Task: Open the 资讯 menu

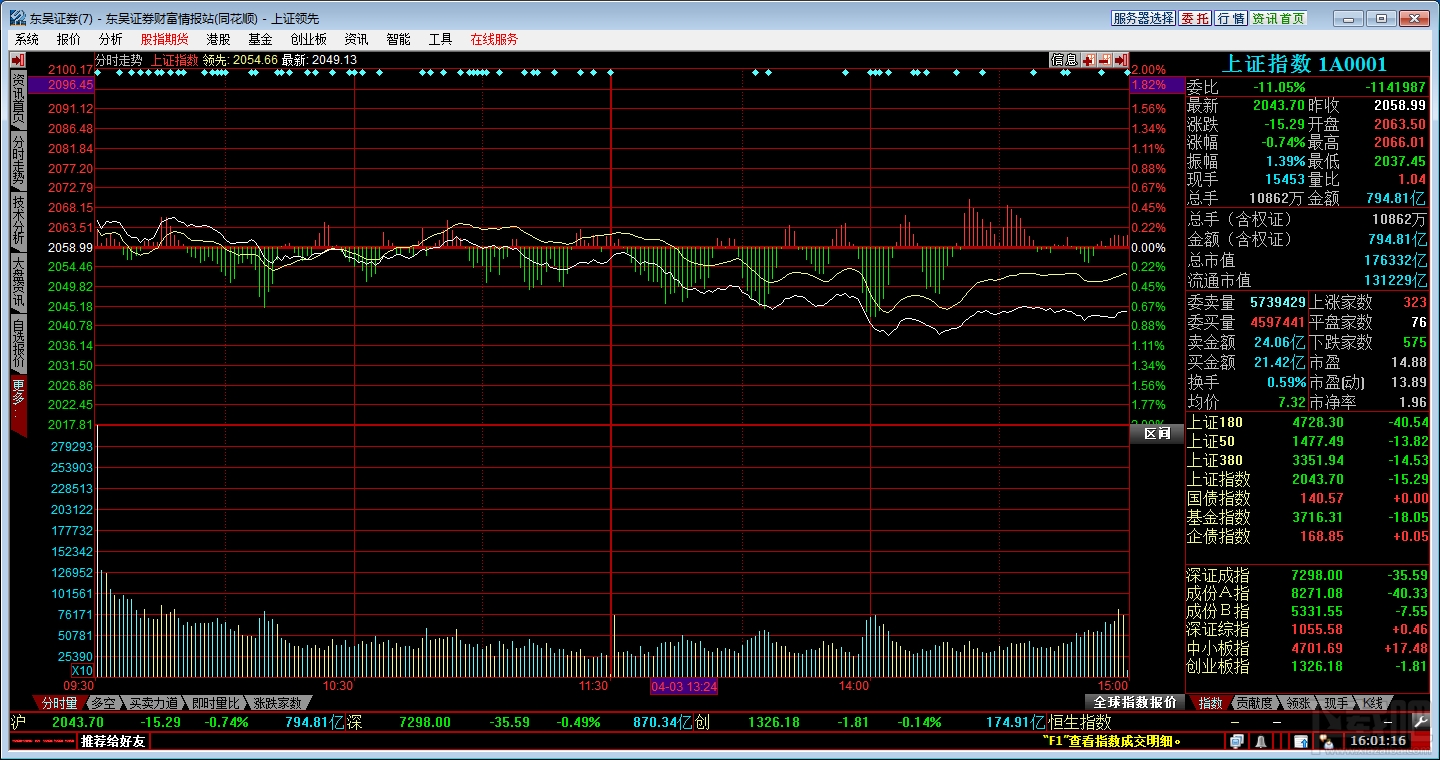Action: click(x=356, y=39)
